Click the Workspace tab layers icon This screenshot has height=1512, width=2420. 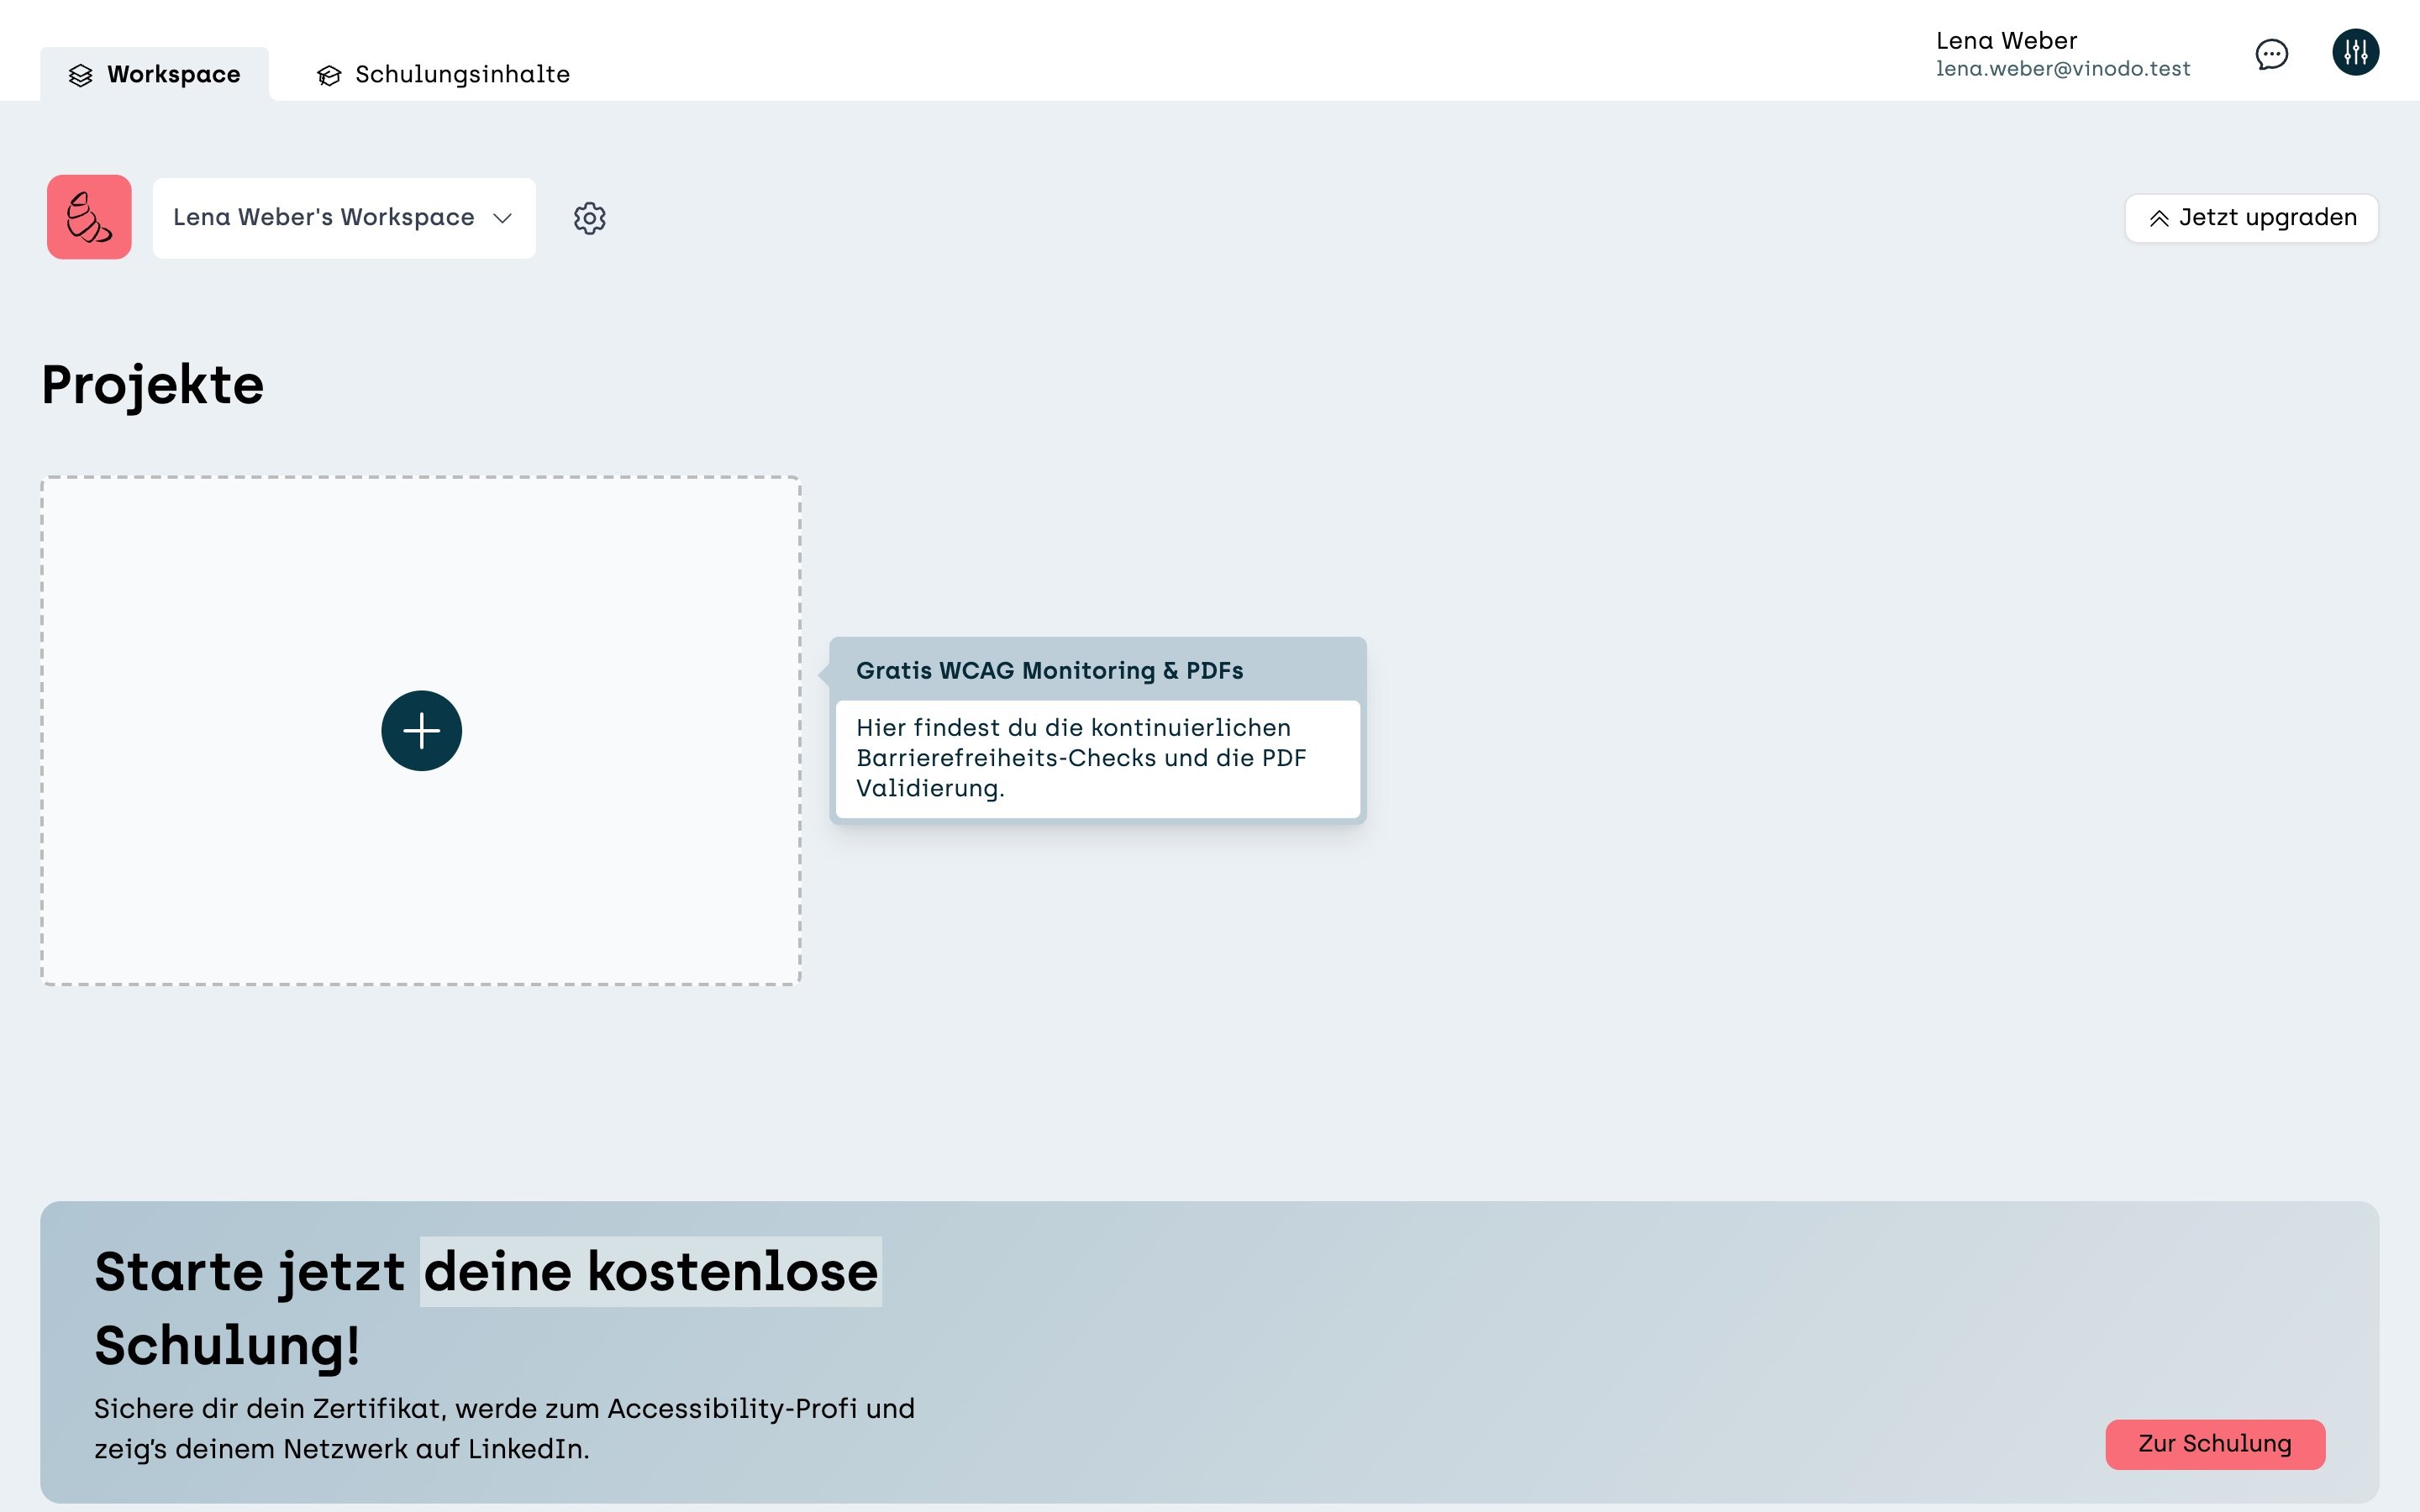point(81,75)
